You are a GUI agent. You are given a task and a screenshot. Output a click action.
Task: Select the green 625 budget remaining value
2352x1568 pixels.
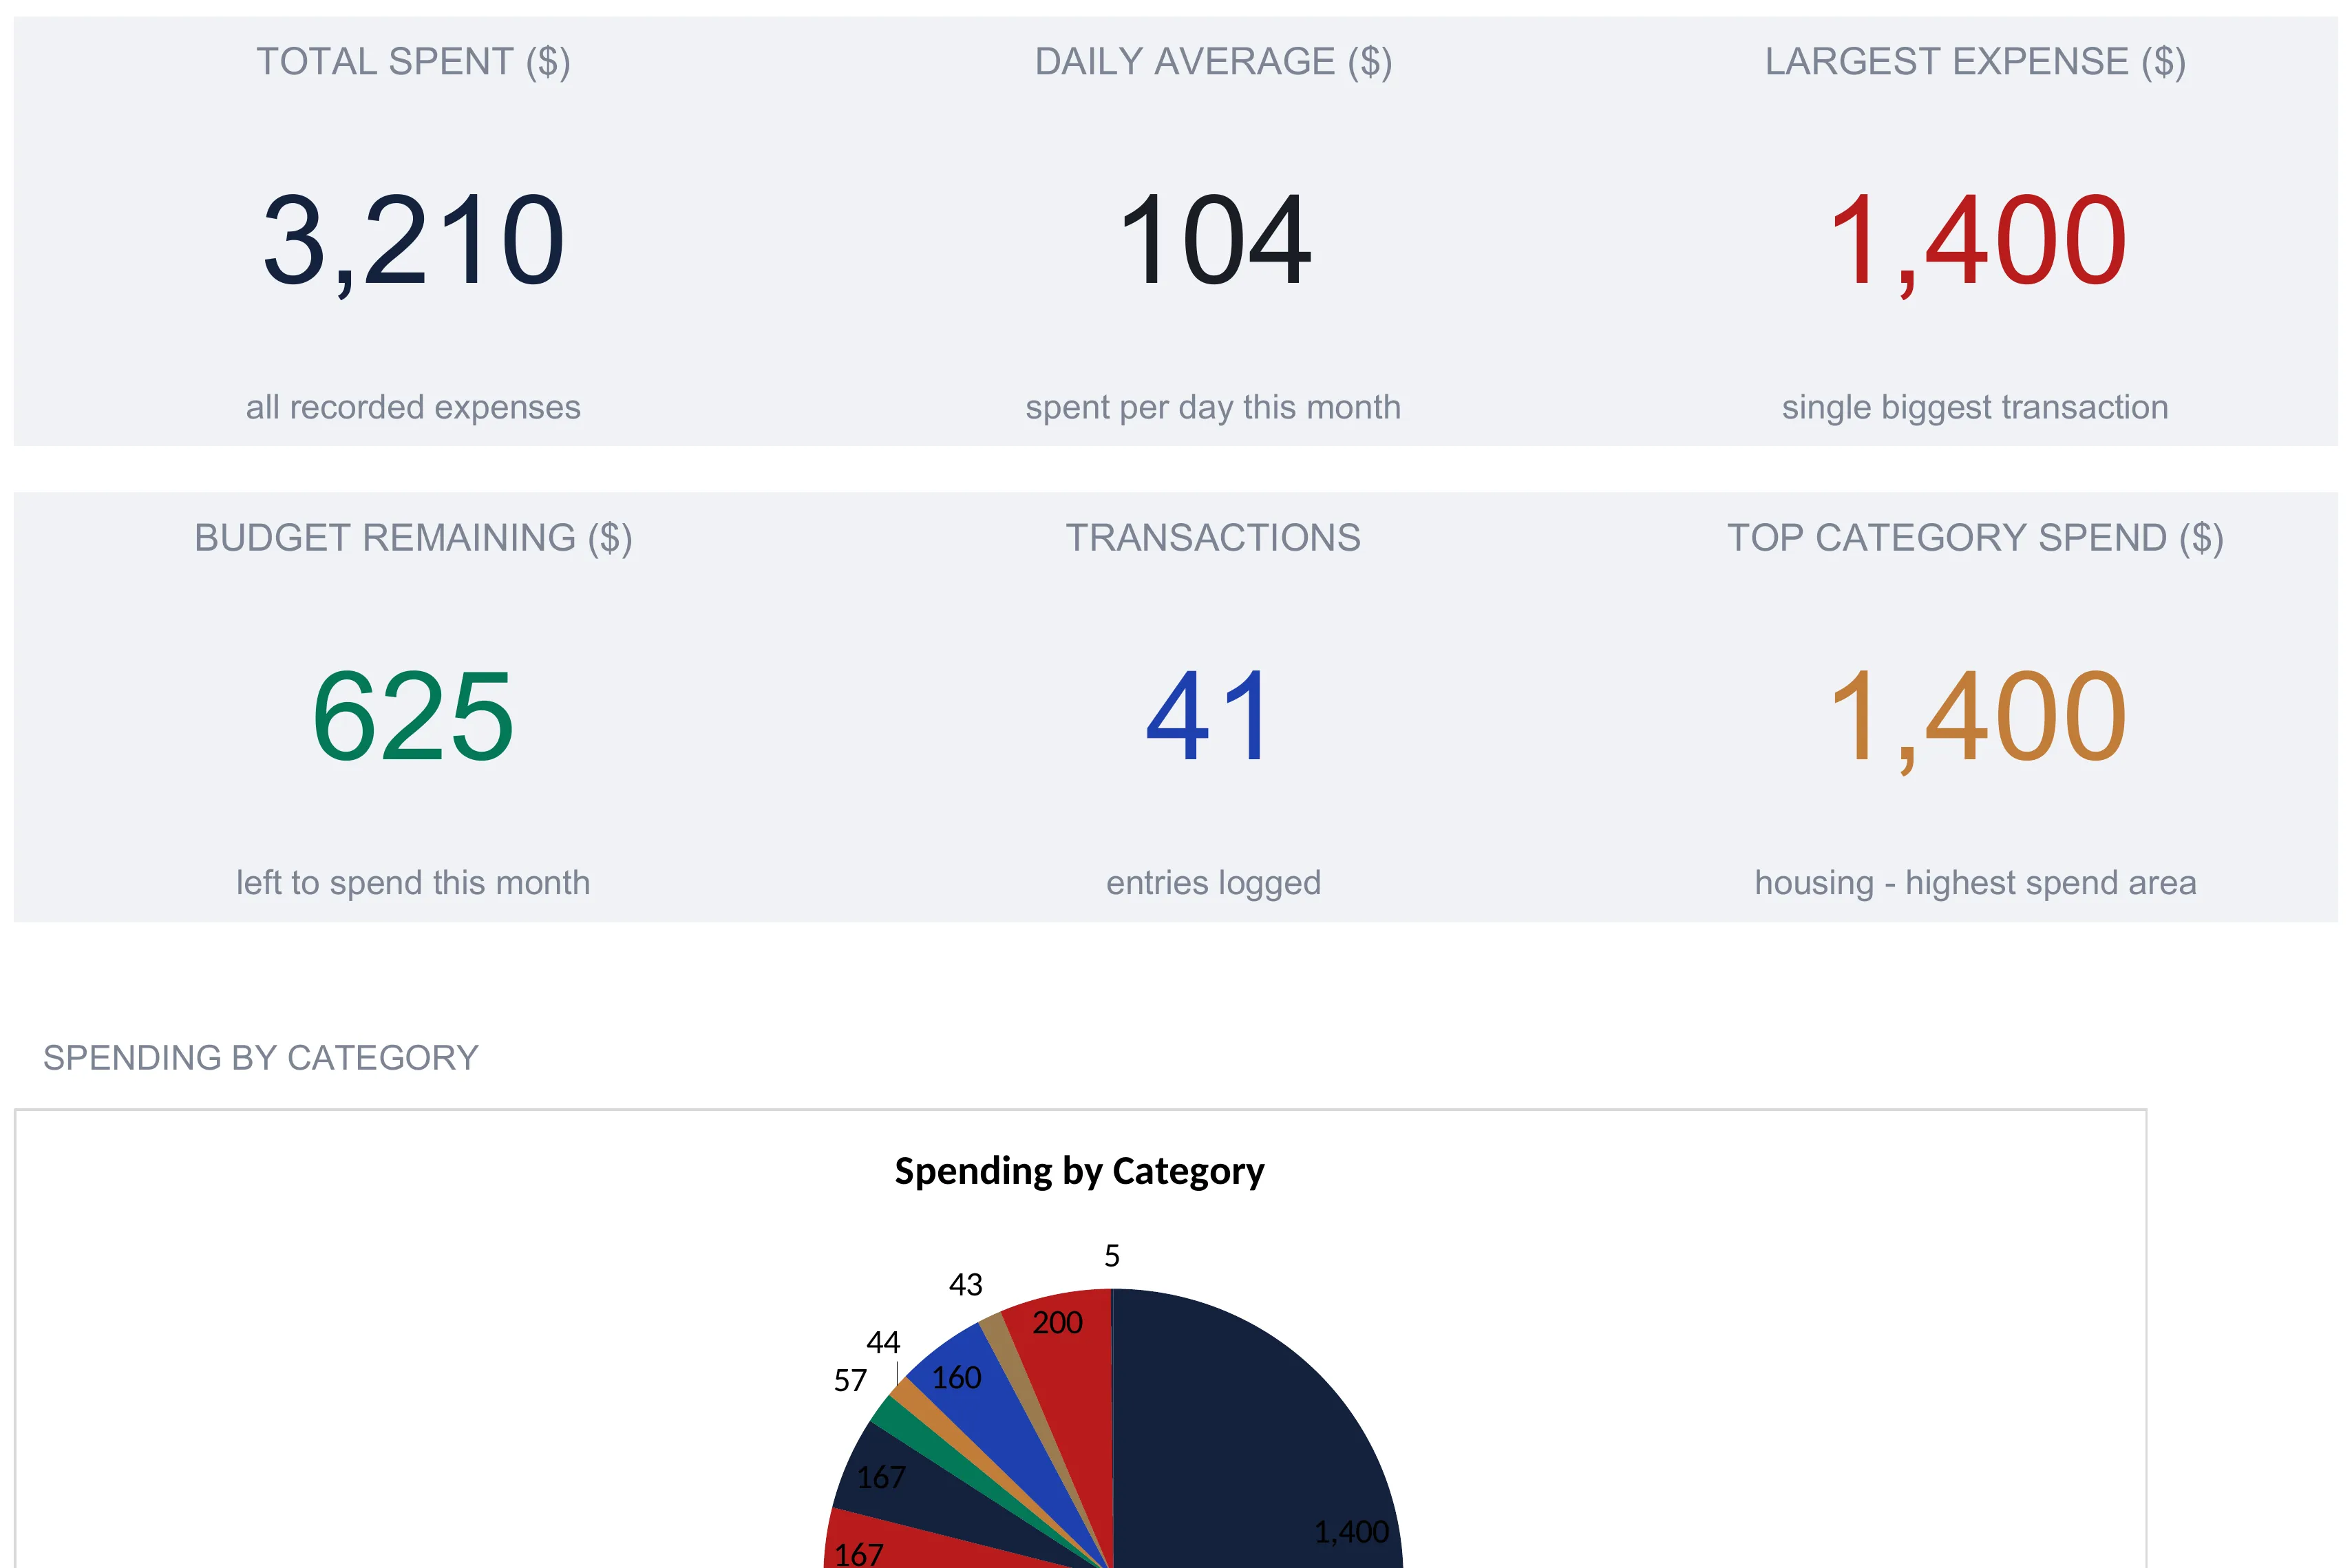click(x=413, y=716)
